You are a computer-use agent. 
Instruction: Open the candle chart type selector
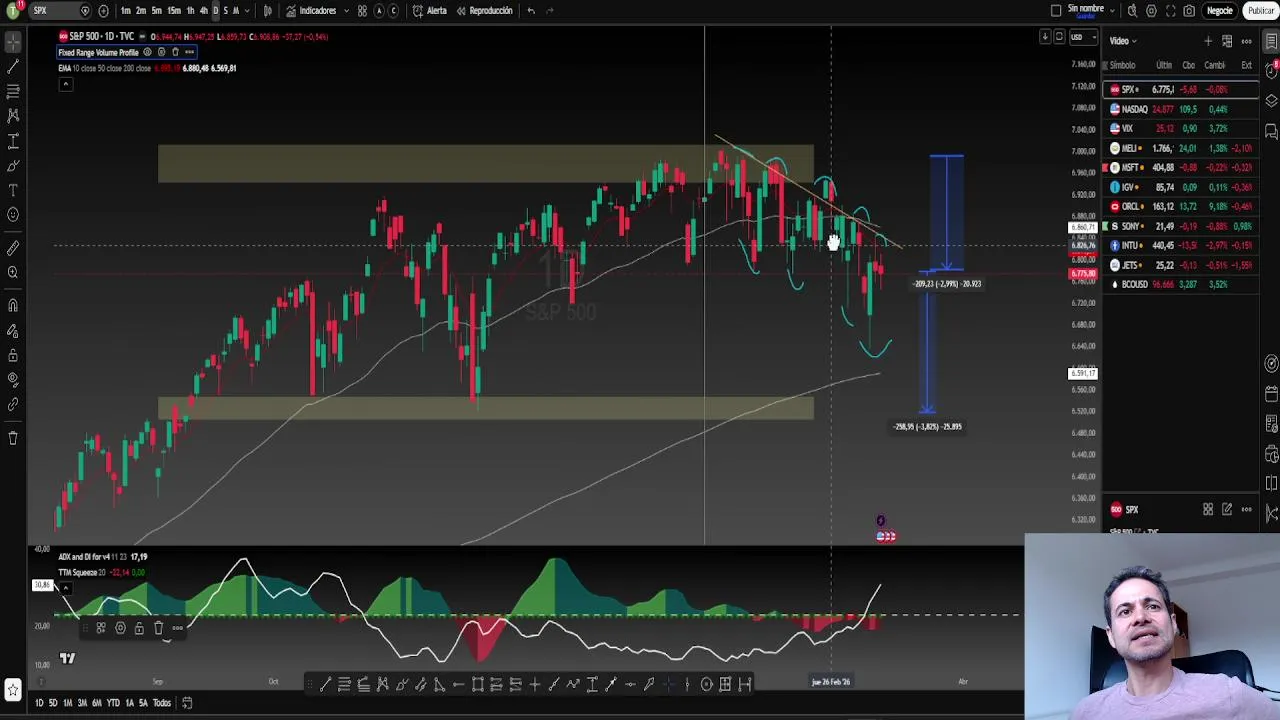point(267,11)
